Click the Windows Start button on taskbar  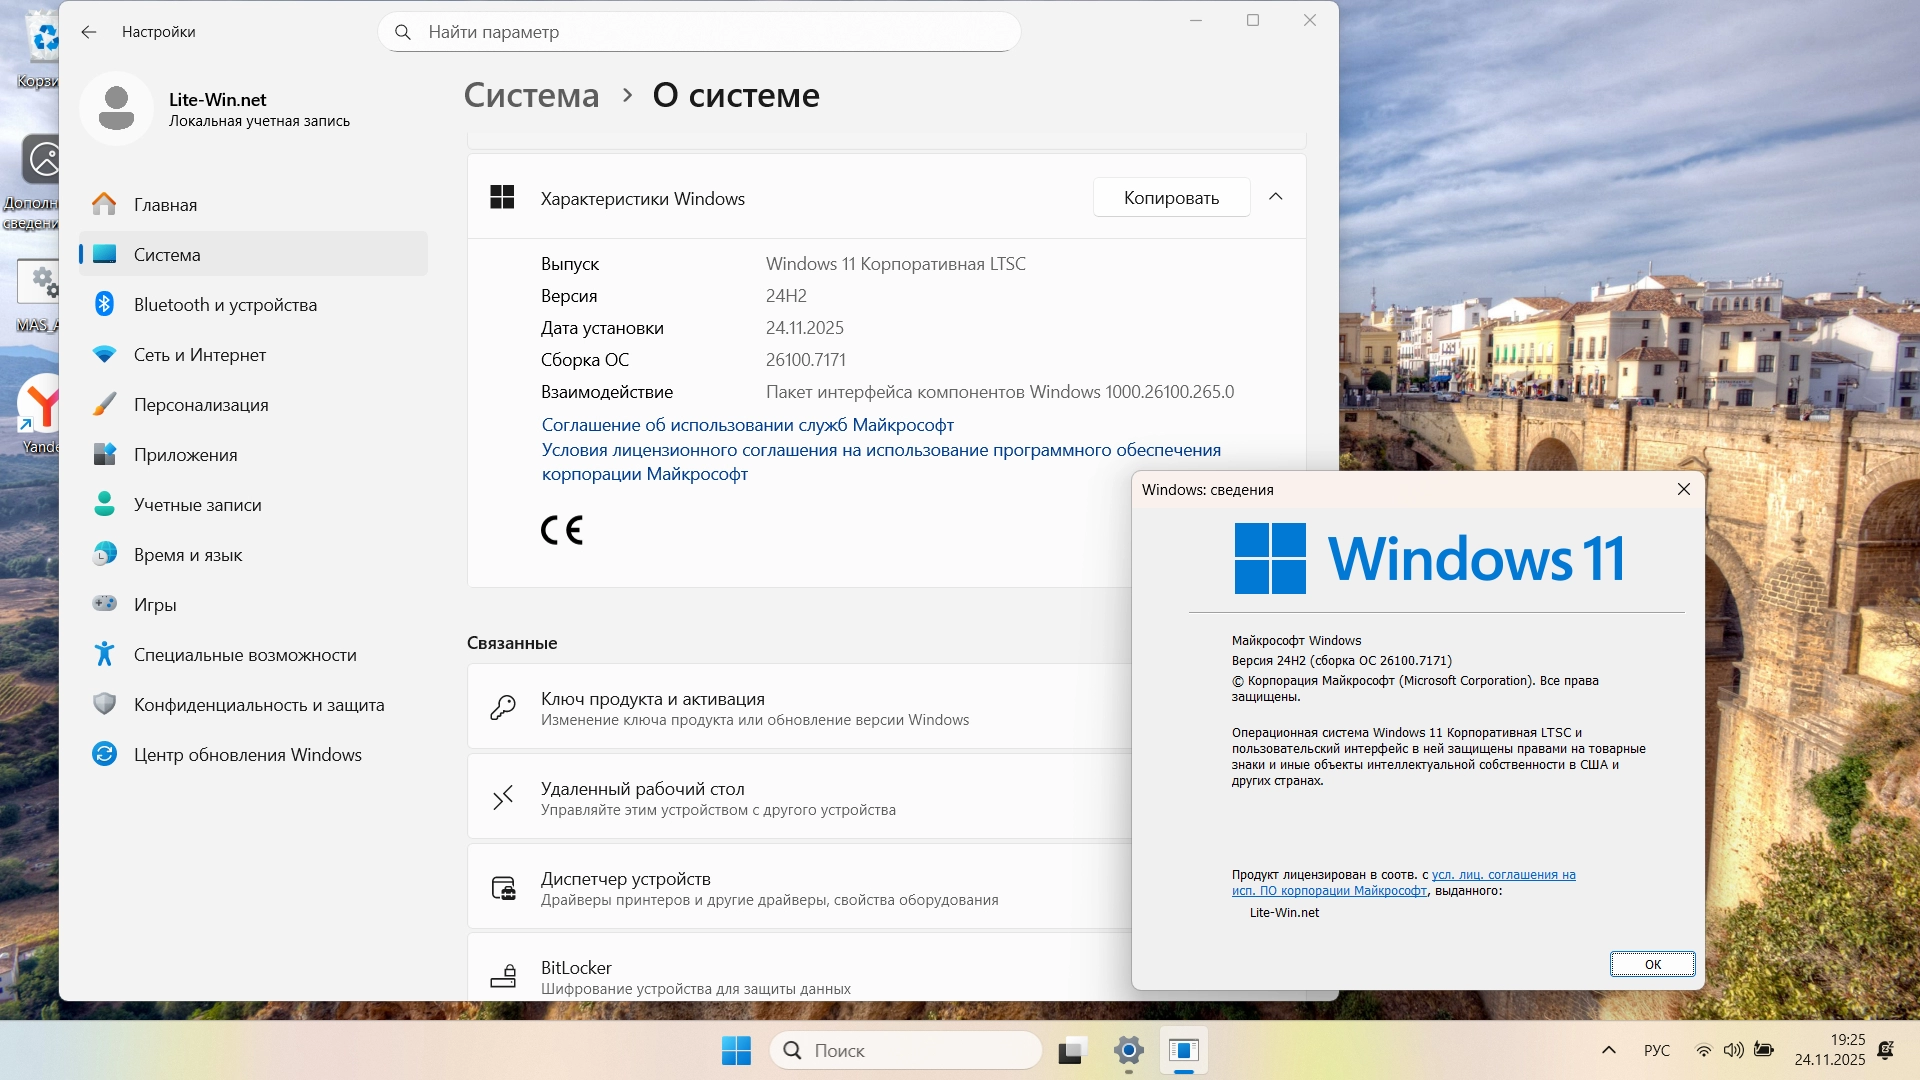click(736, 1050)
